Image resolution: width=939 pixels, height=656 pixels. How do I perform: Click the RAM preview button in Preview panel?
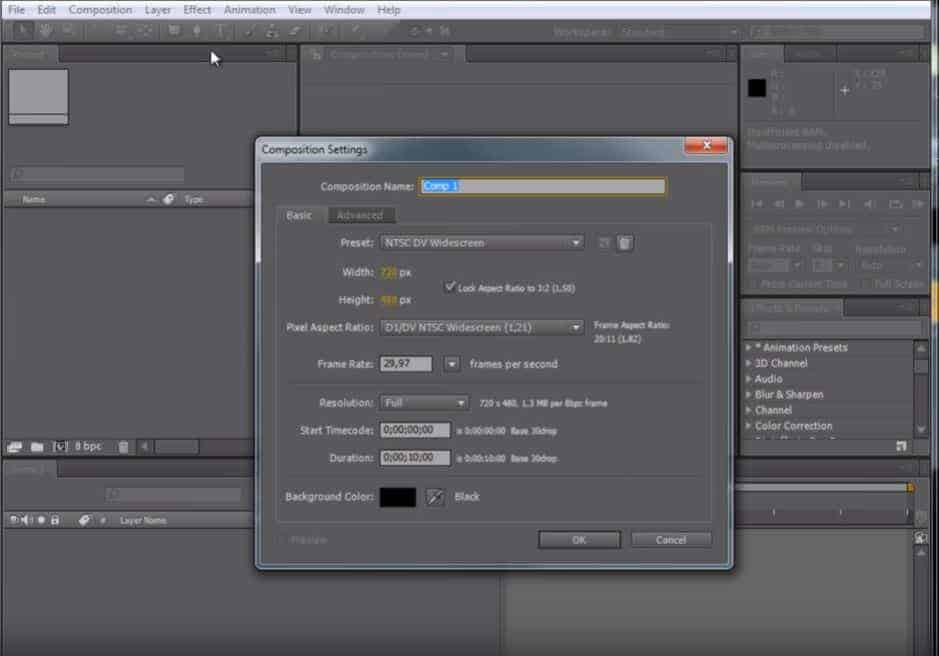tap(918, 204)
